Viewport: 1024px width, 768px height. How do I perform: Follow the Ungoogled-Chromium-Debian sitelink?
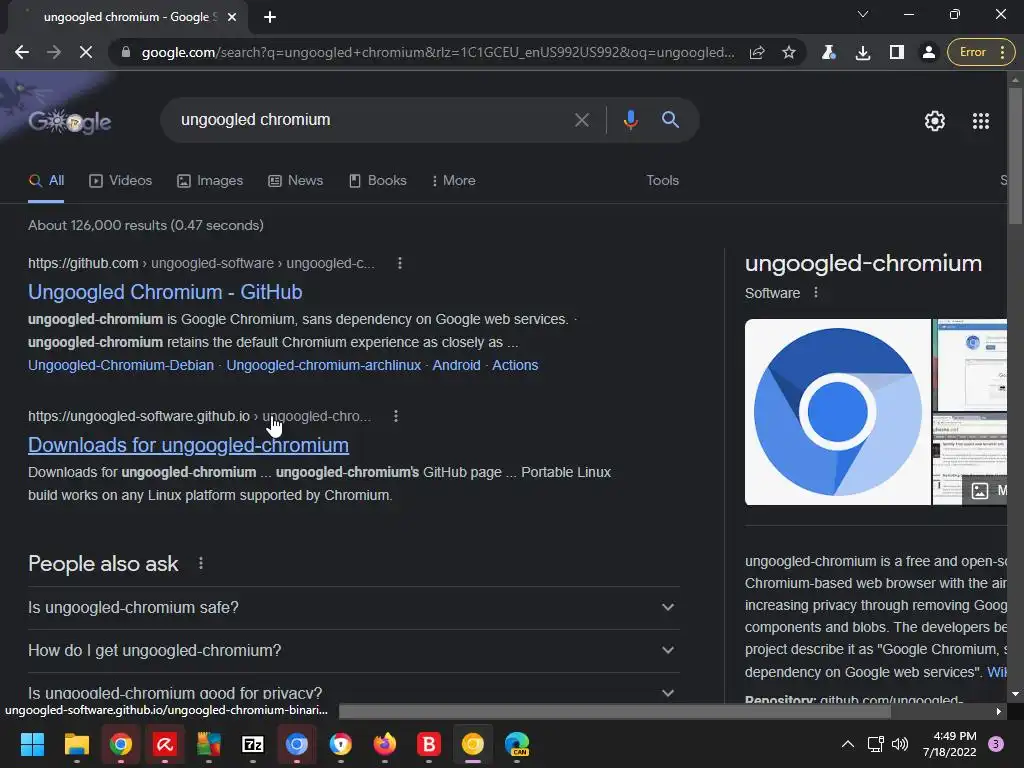tap(121, 365)
